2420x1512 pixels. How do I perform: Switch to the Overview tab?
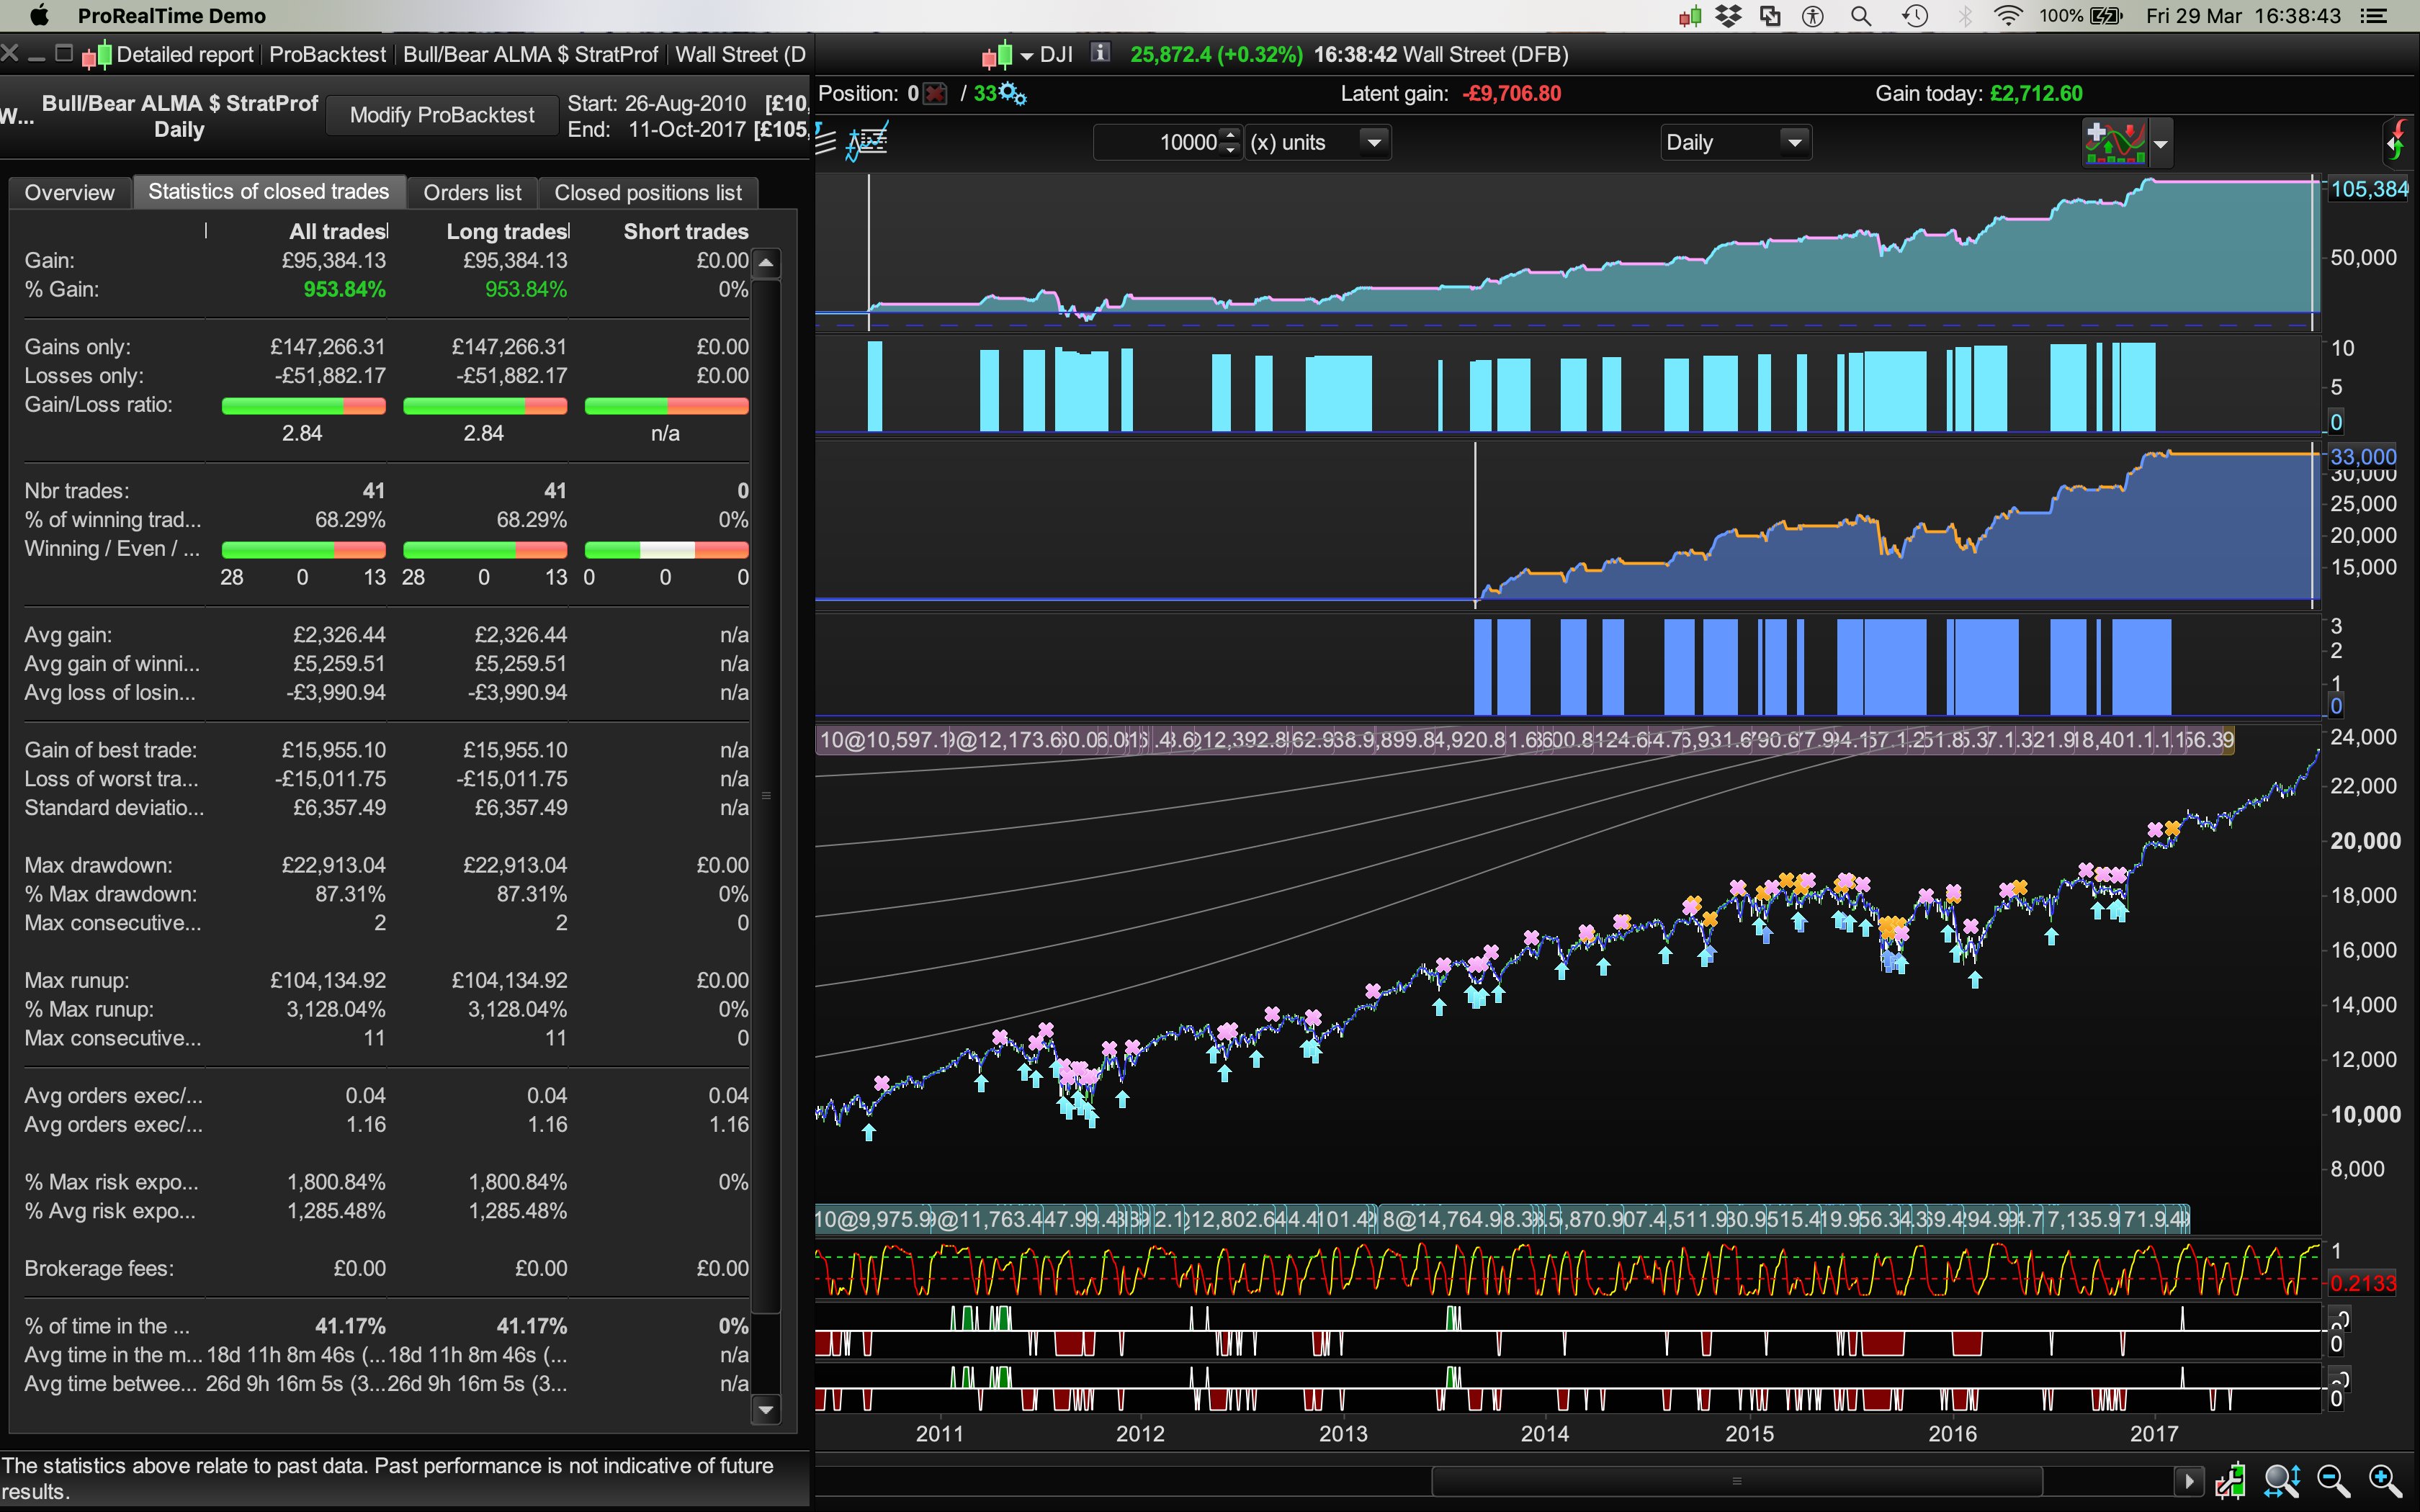pyautogui.click(x=69, y=192)
